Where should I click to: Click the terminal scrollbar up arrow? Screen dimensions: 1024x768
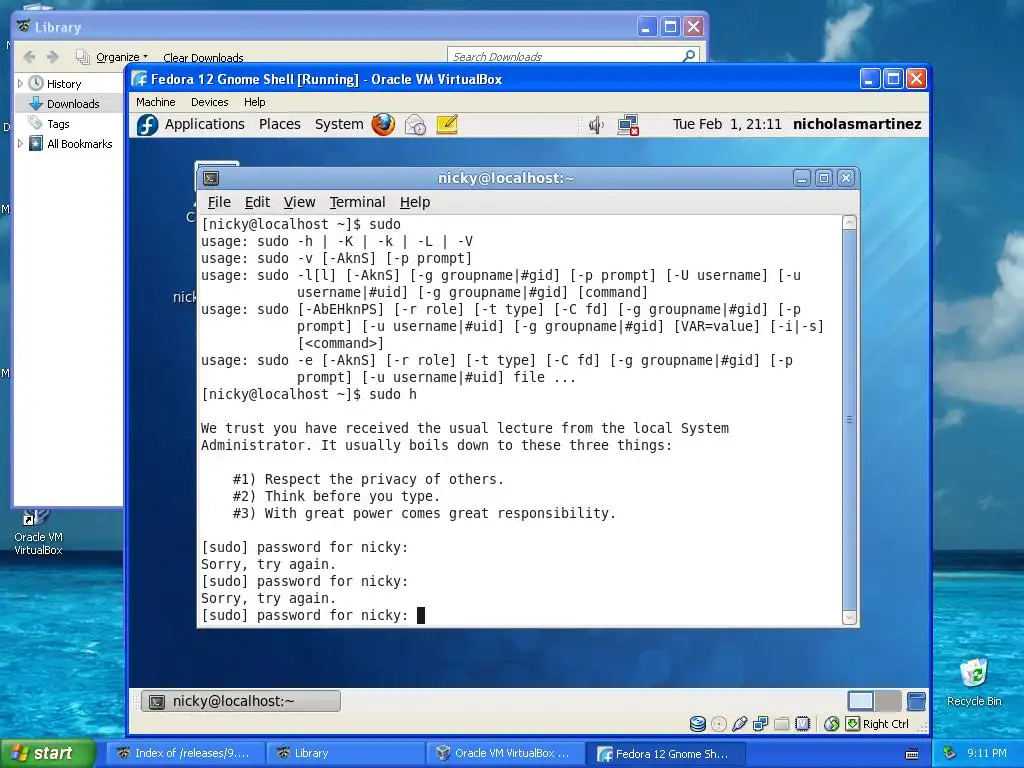pos(850,223)
